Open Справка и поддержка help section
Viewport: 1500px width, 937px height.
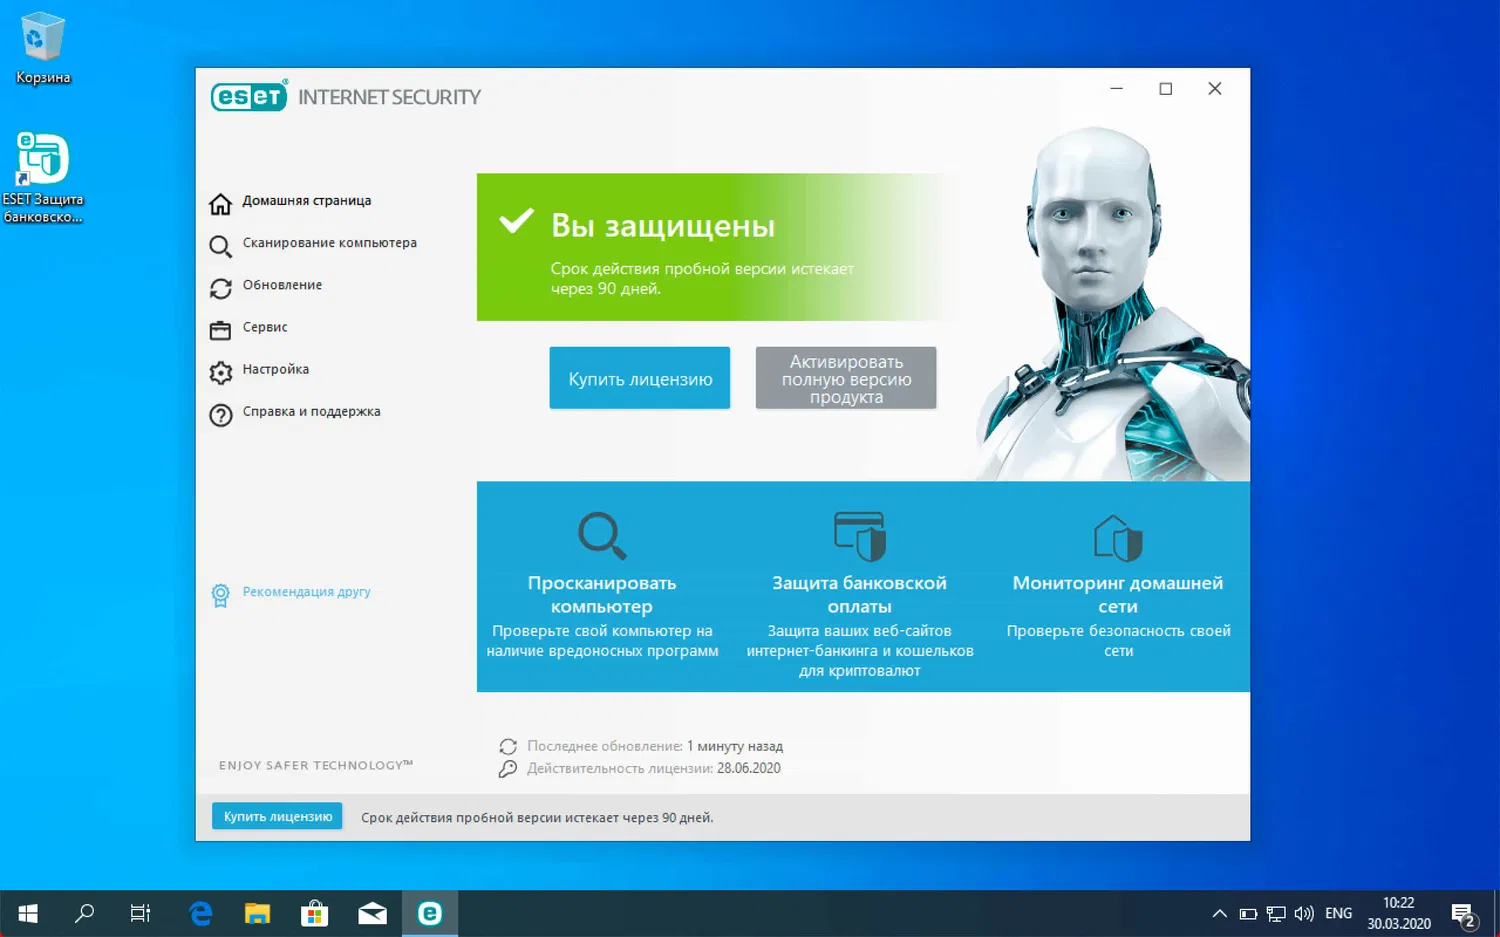click(311, 411)
